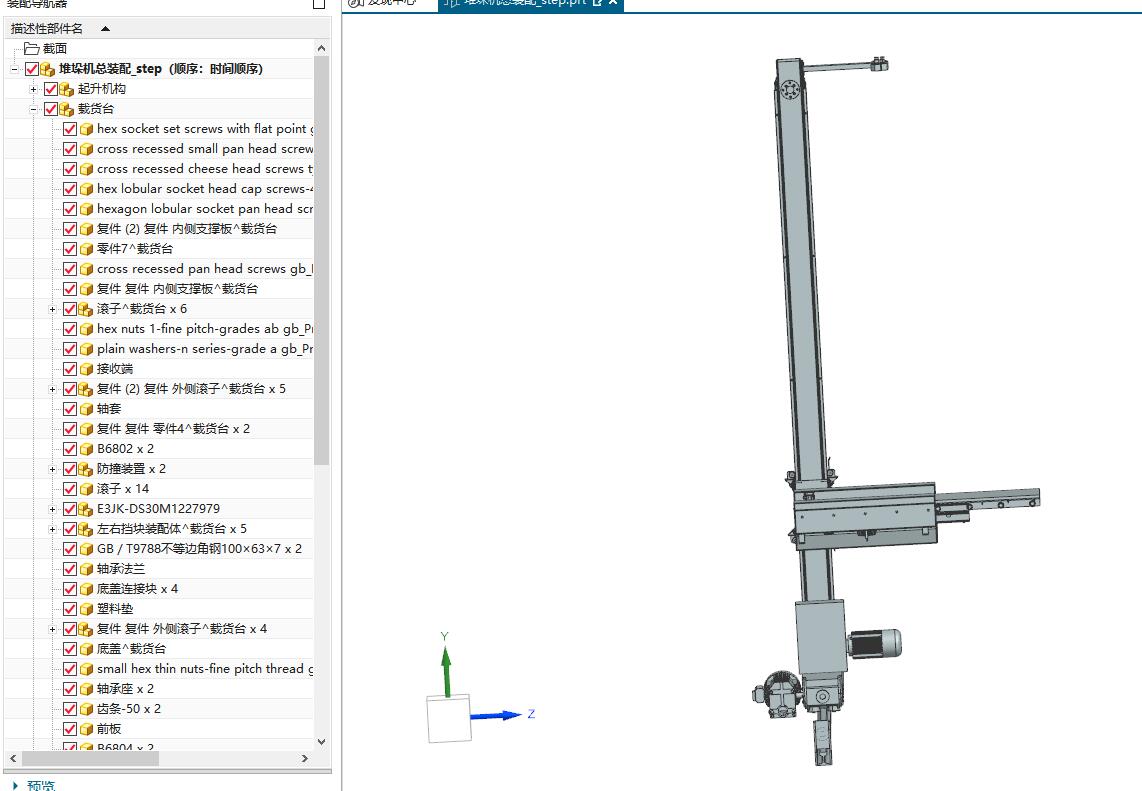Select cross recessed cheese head screws row
Viewport: 1142px width, 791px height.
(159, 169)
